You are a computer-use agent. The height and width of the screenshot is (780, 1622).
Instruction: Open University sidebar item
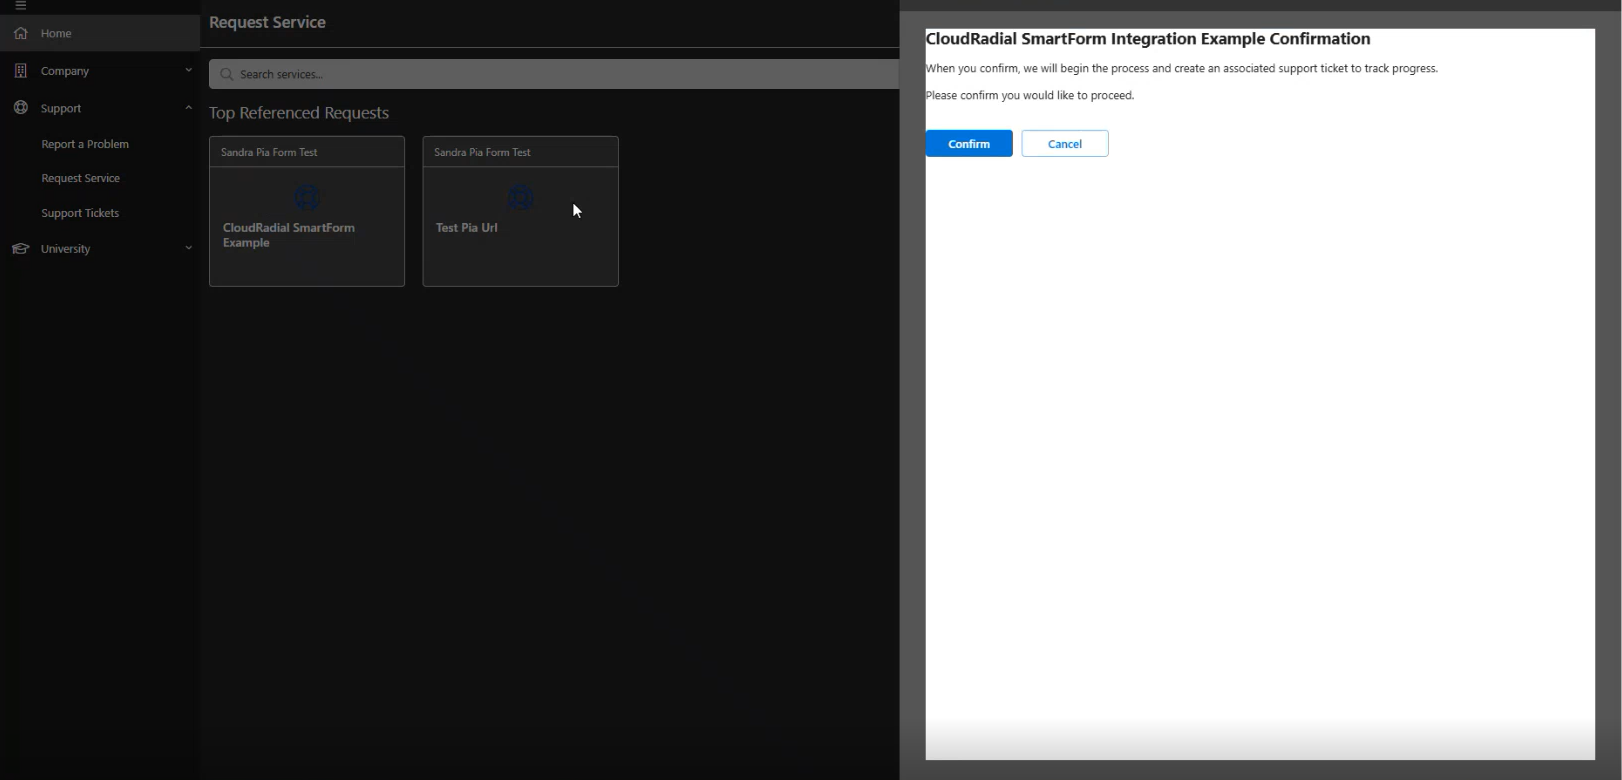coord(100,249)
